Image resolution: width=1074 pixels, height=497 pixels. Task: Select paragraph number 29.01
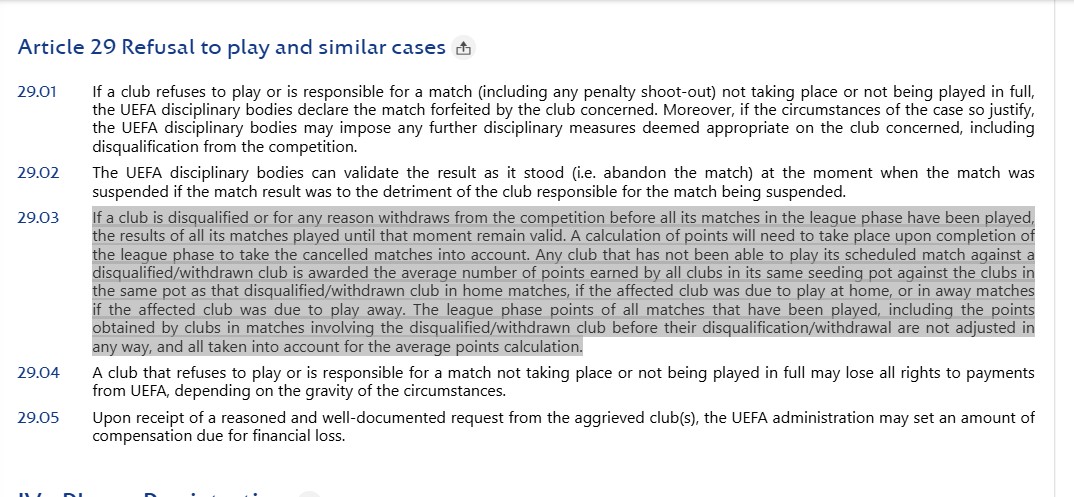[38, 92]
